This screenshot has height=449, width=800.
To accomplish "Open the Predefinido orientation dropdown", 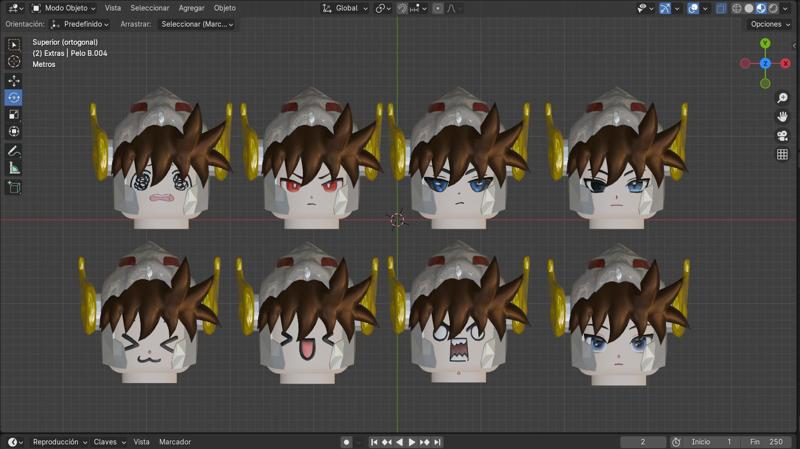I will tap(80, 24).
